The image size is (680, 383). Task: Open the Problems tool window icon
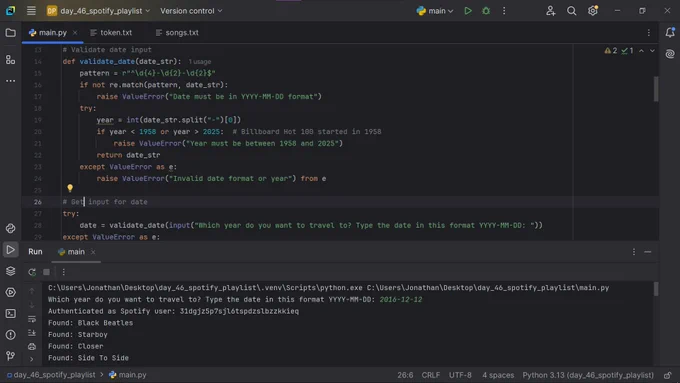[10, 335]
